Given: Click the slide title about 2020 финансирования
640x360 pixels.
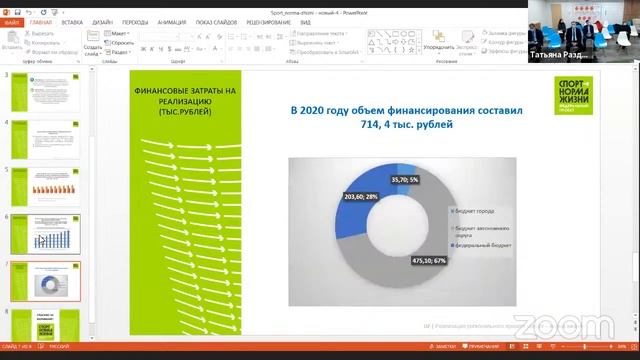Looking at the screenshot, I should [x=407, y=117].
